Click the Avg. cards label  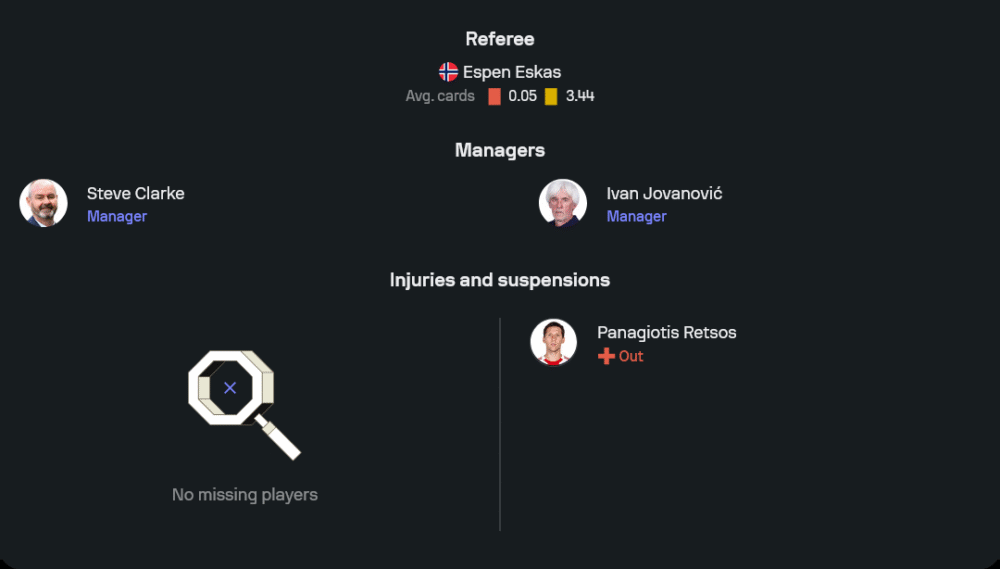point(440,96)
